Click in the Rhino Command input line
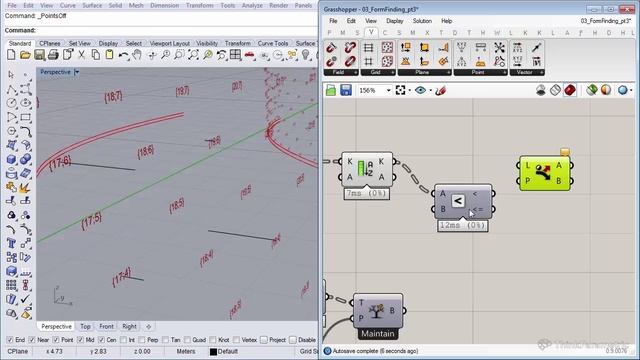This screenshot has width=640, height=360. coord(176,30)
